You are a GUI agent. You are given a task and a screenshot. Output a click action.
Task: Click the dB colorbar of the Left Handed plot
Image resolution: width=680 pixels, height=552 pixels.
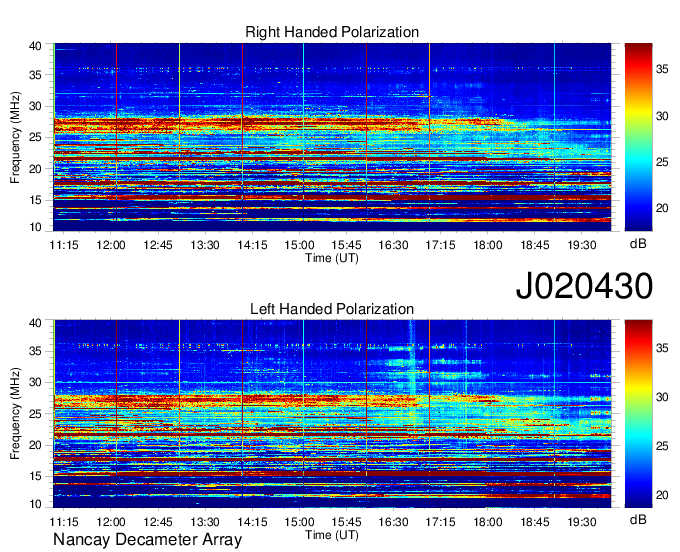pos(638,414)
